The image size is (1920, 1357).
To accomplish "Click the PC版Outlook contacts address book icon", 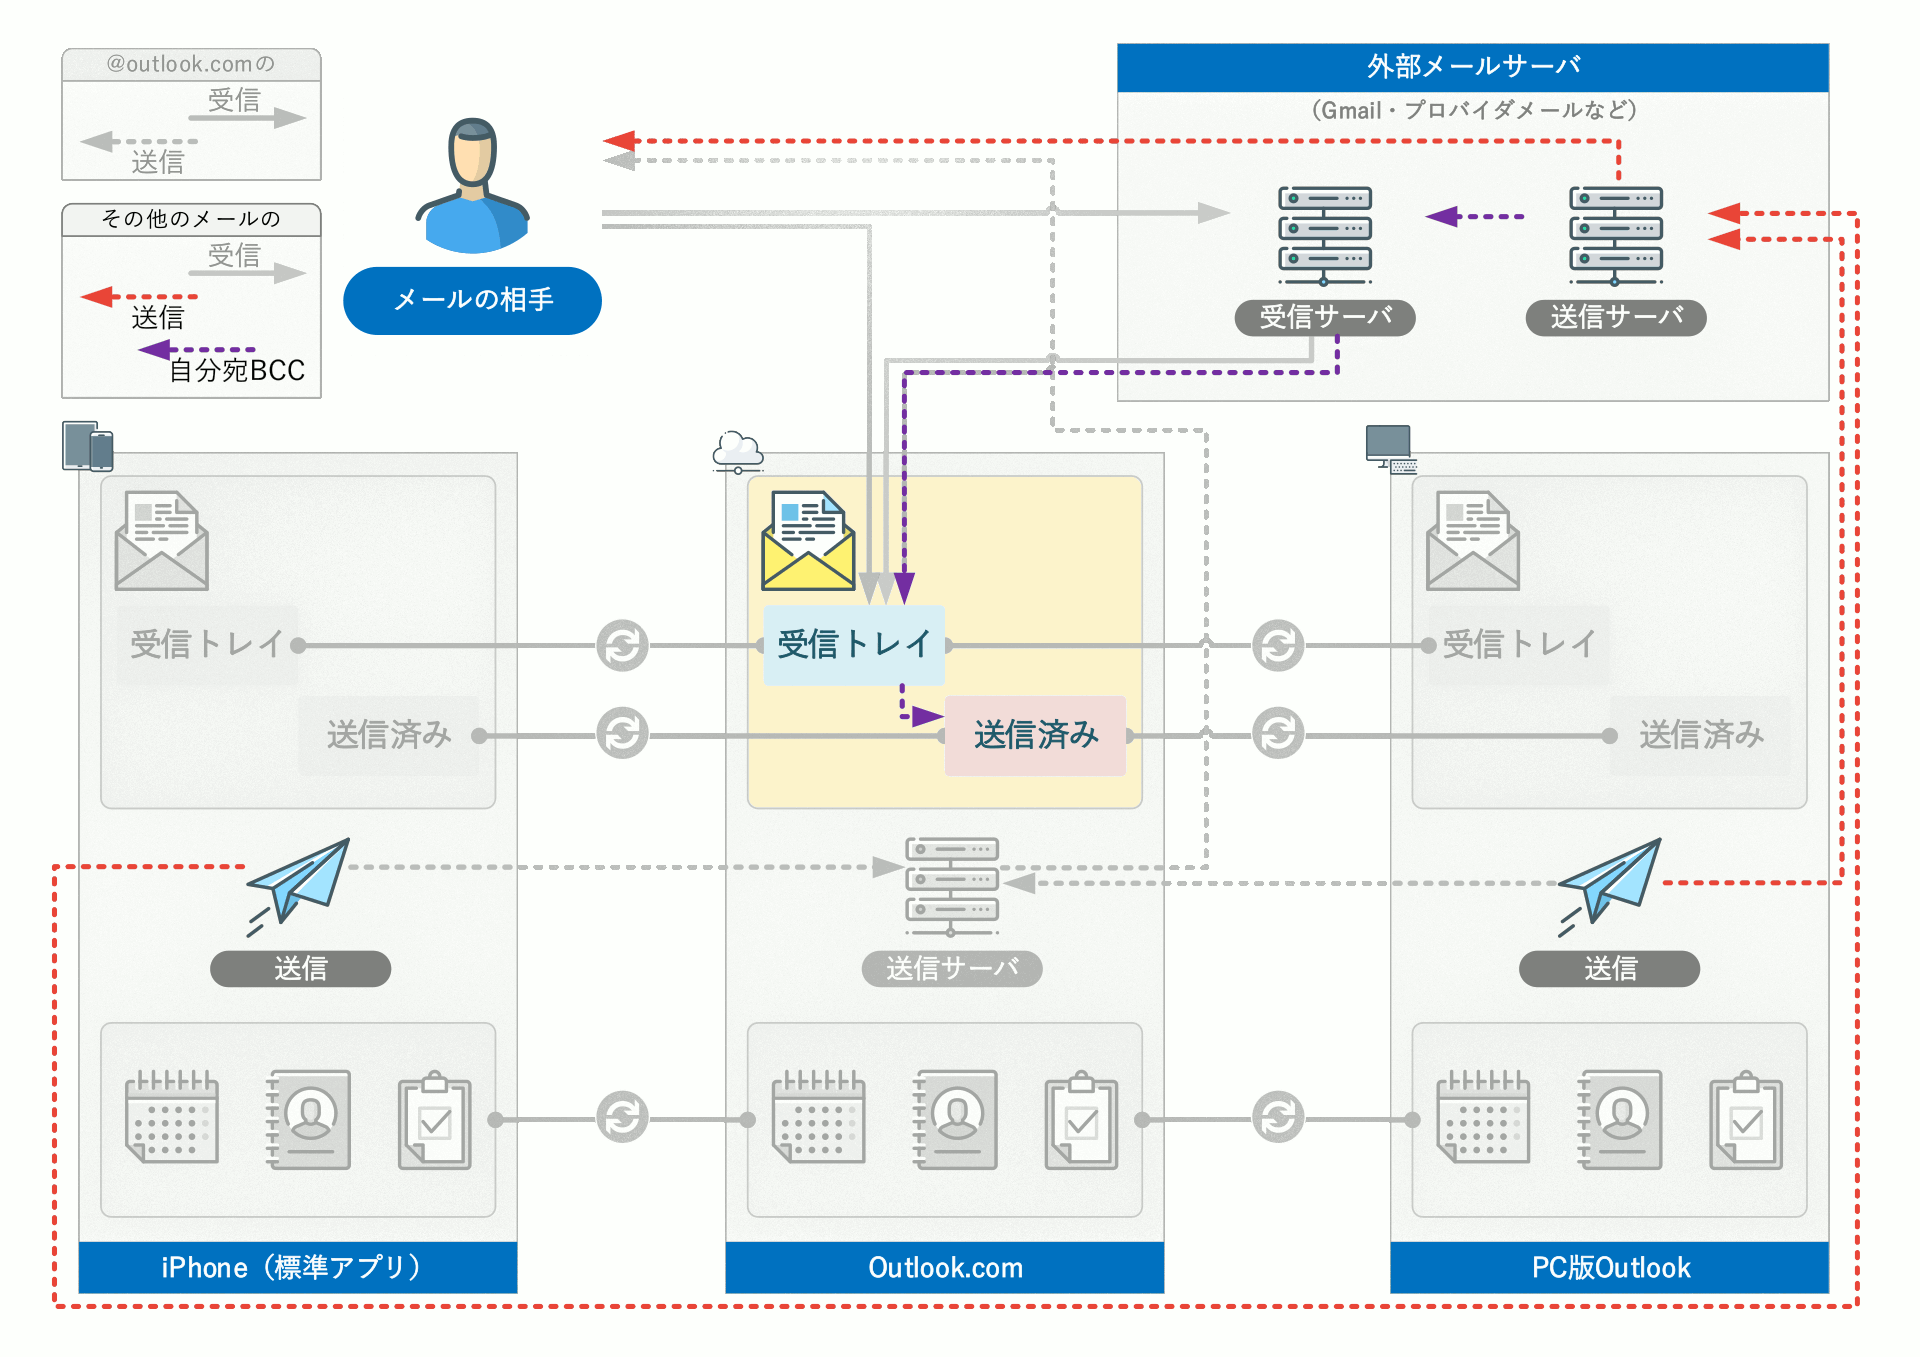I will [1620, 1119].
